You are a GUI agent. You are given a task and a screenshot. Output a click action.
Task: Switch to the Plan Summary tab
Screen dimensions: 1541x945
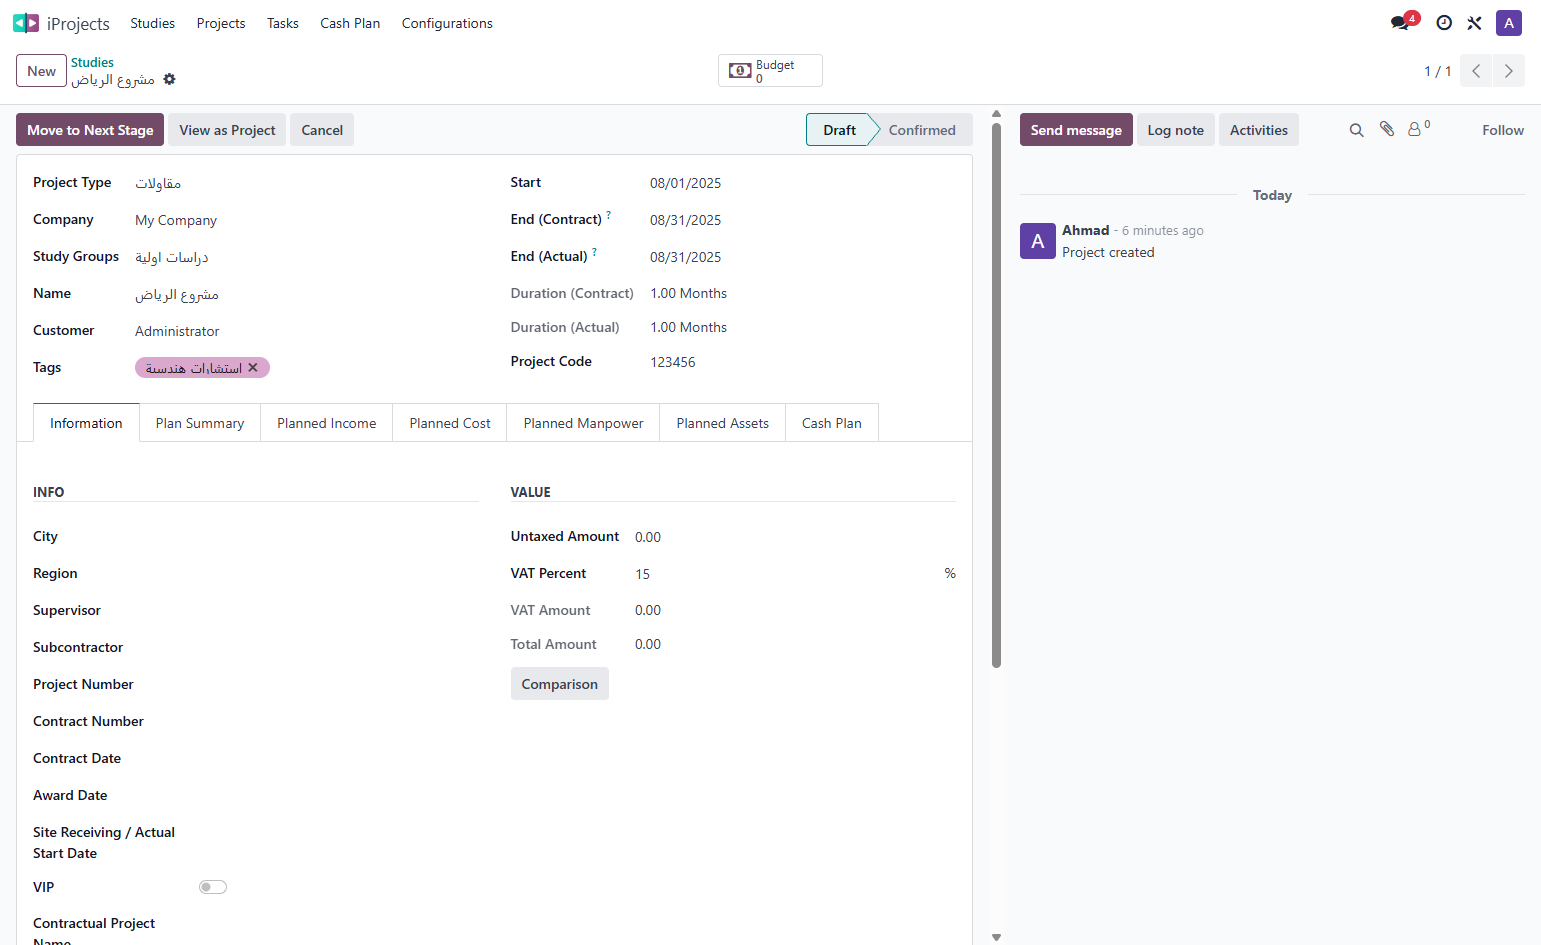click(x=200, y=423)
